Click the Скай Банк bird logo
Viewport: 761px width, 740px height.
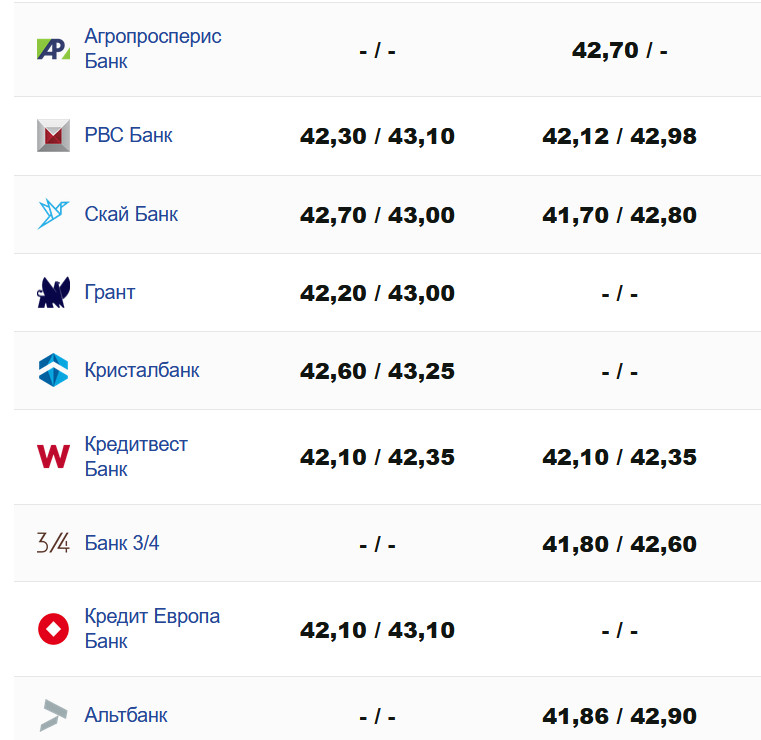pyautogui.click(x=53, y=214)
